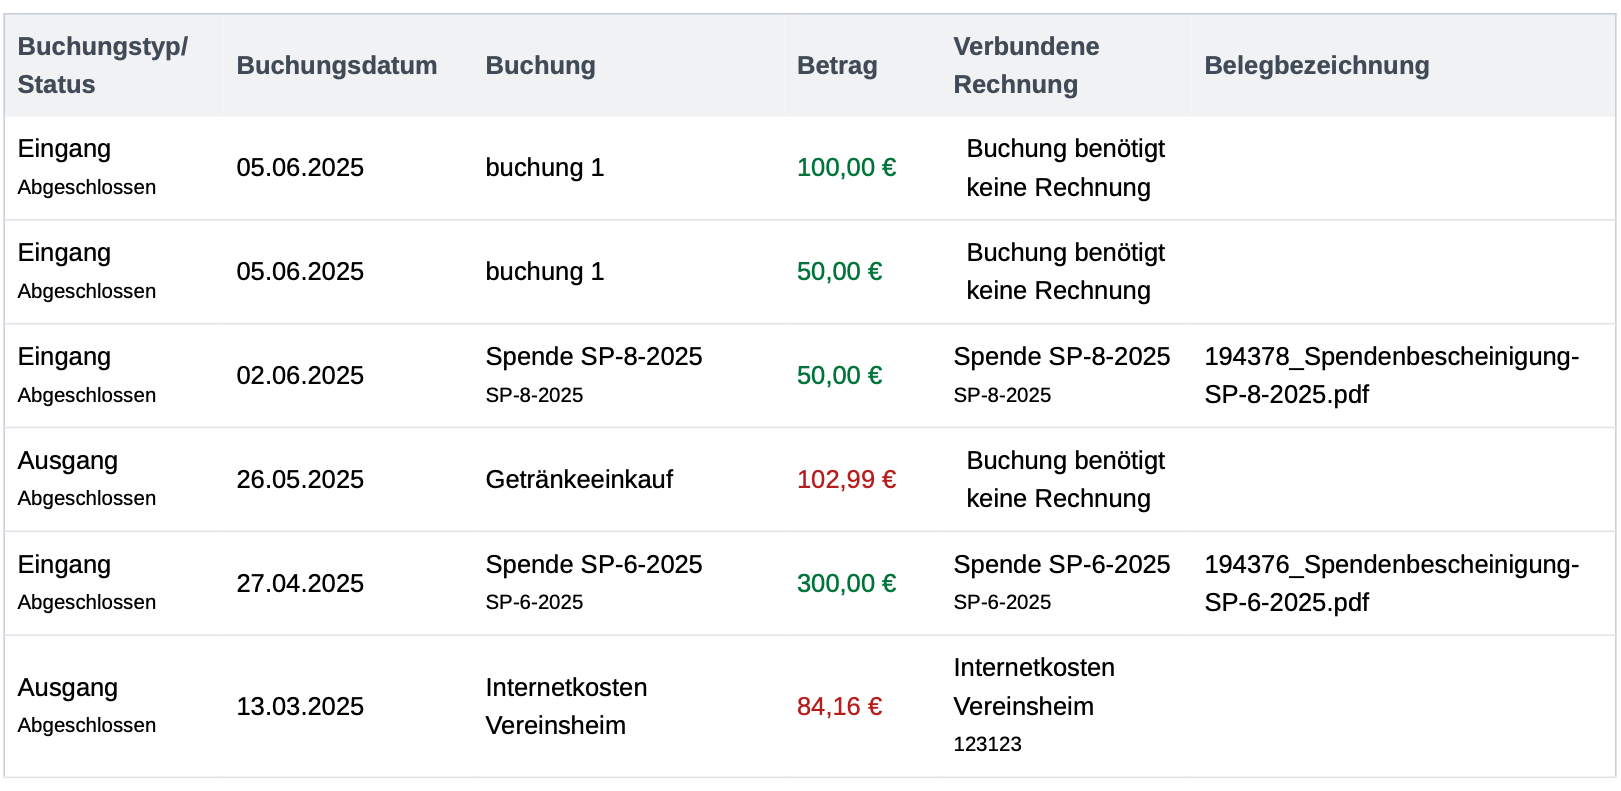Screen dimensions: 1621x791
Task: Open linked invoice Internetkosten Vereinsheim 123123
Action: click(1034, 706)
